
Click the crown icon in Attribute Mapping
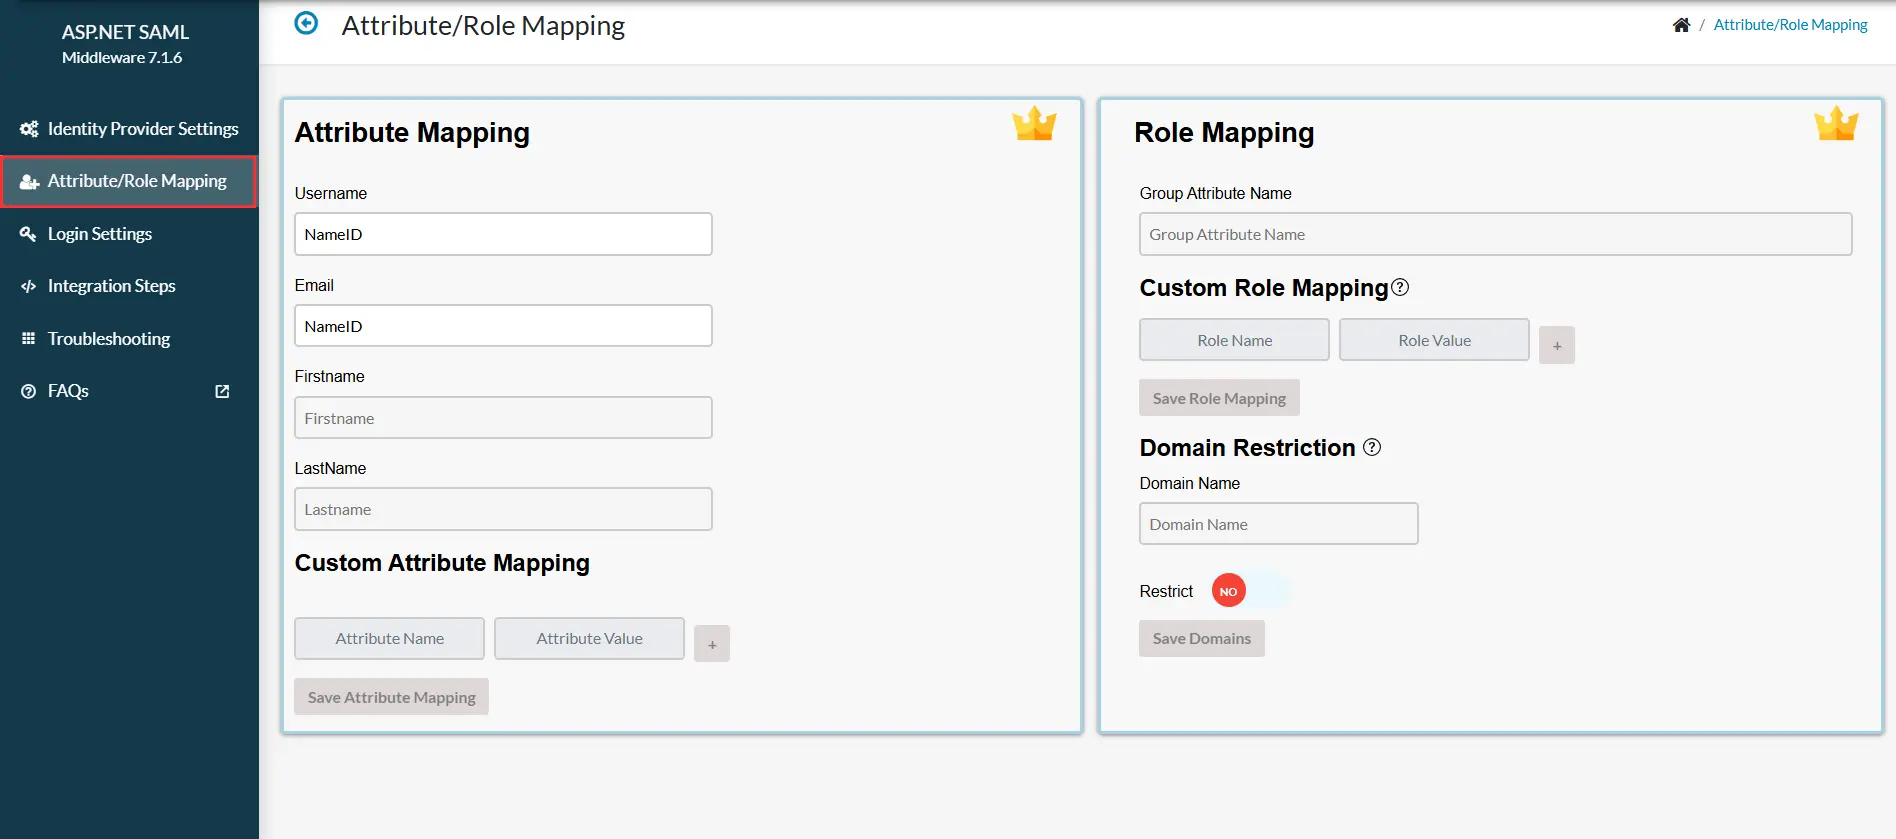(1034, 124)
